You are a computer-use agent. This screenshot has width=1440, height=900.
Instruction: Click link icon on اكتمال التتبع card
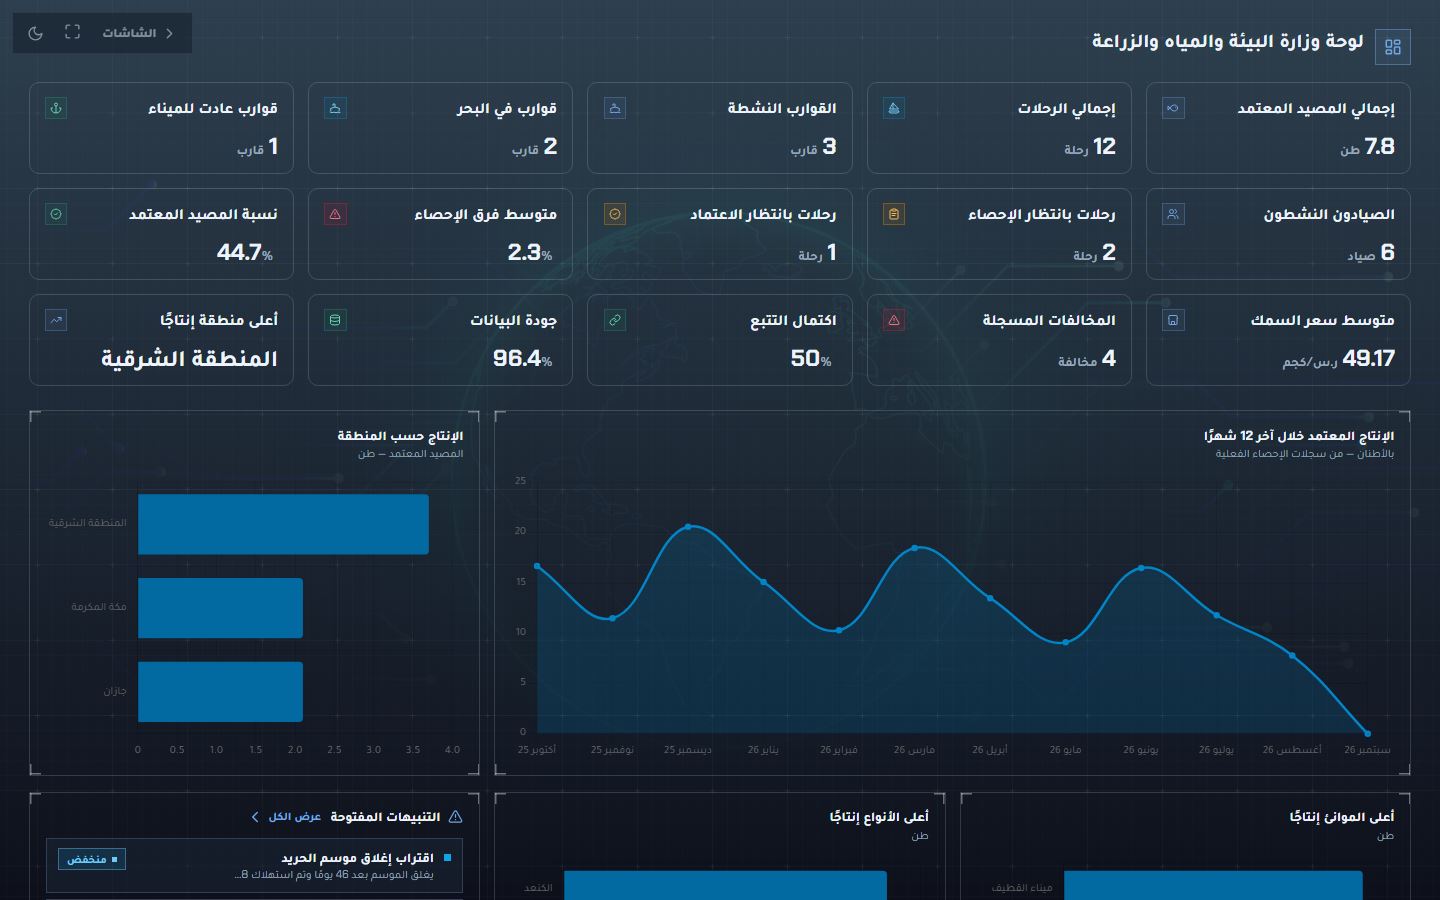point(615,320)
